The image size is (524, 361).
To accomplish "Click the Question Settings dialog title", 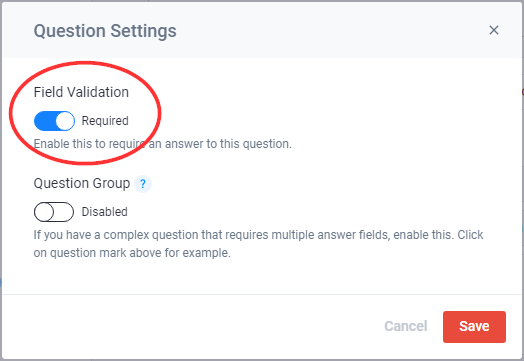I will click(105, 31).
